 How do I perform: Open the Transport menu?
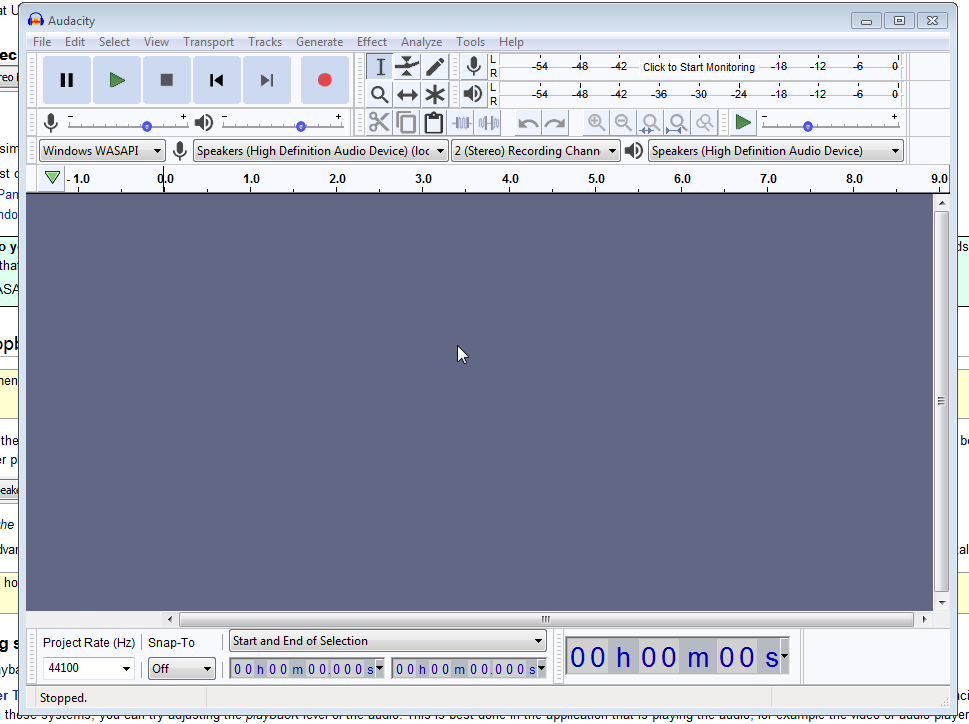point(208,42)
